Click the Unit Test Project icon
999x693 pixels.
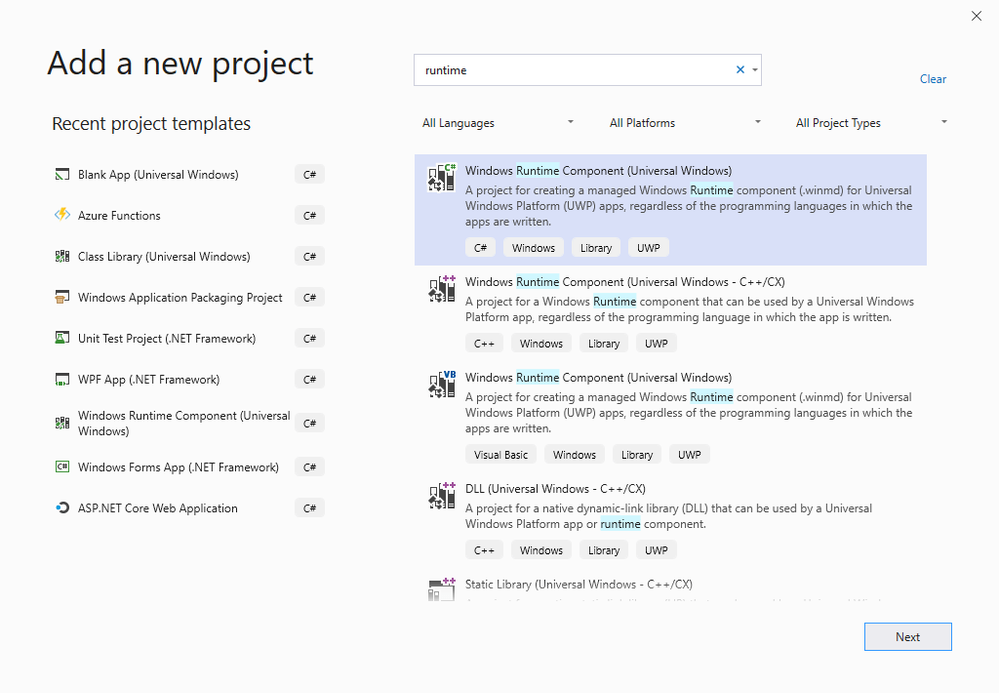pyautogui.click(x=62, y=339)
